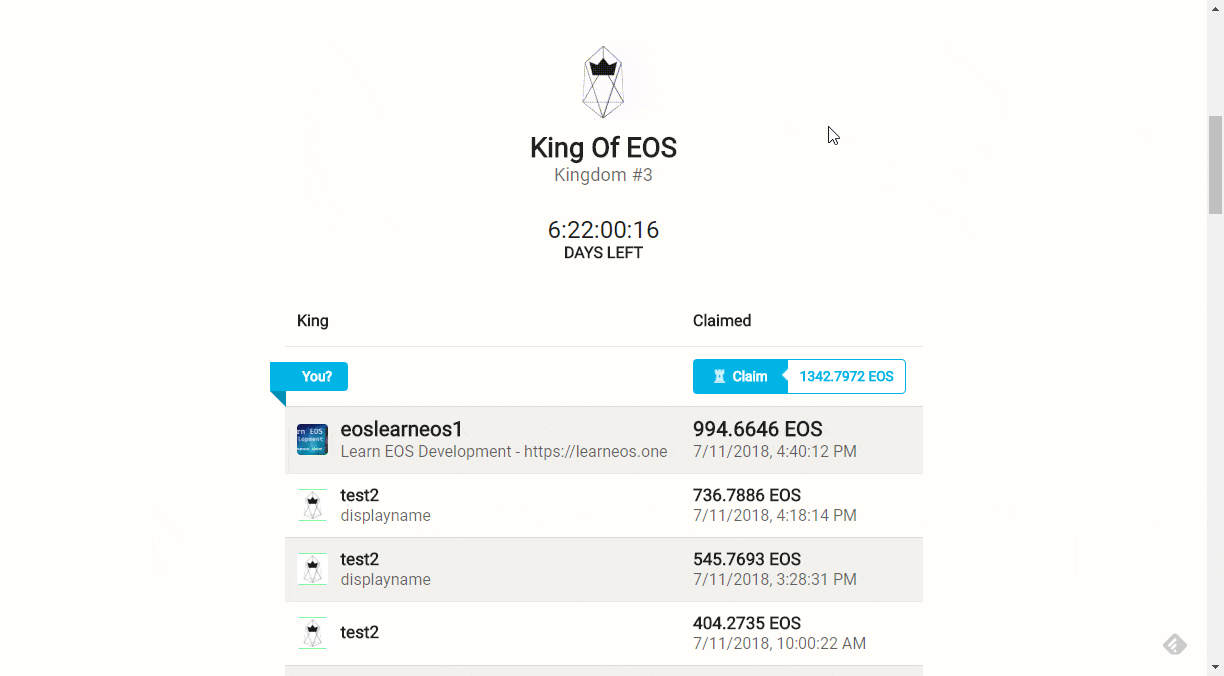Click the King Of EOS crown logo
1224x676 pixels.
click(603, 81)
